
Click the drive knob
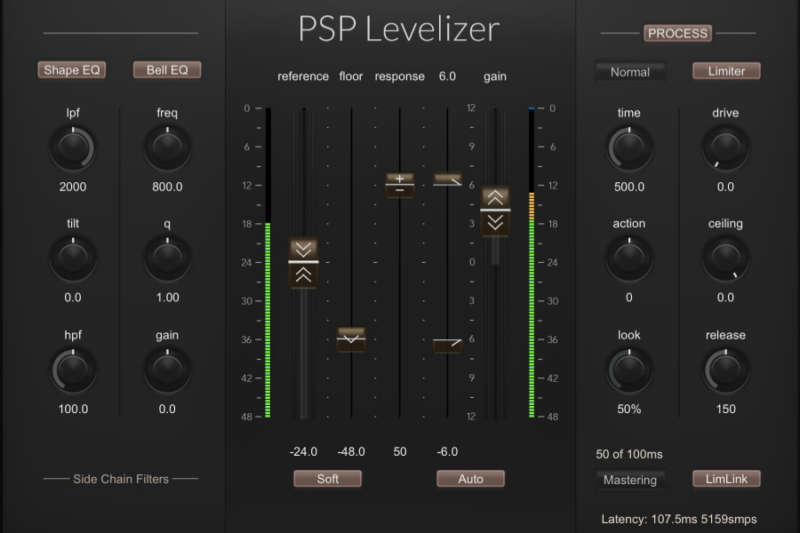[726, 148]
